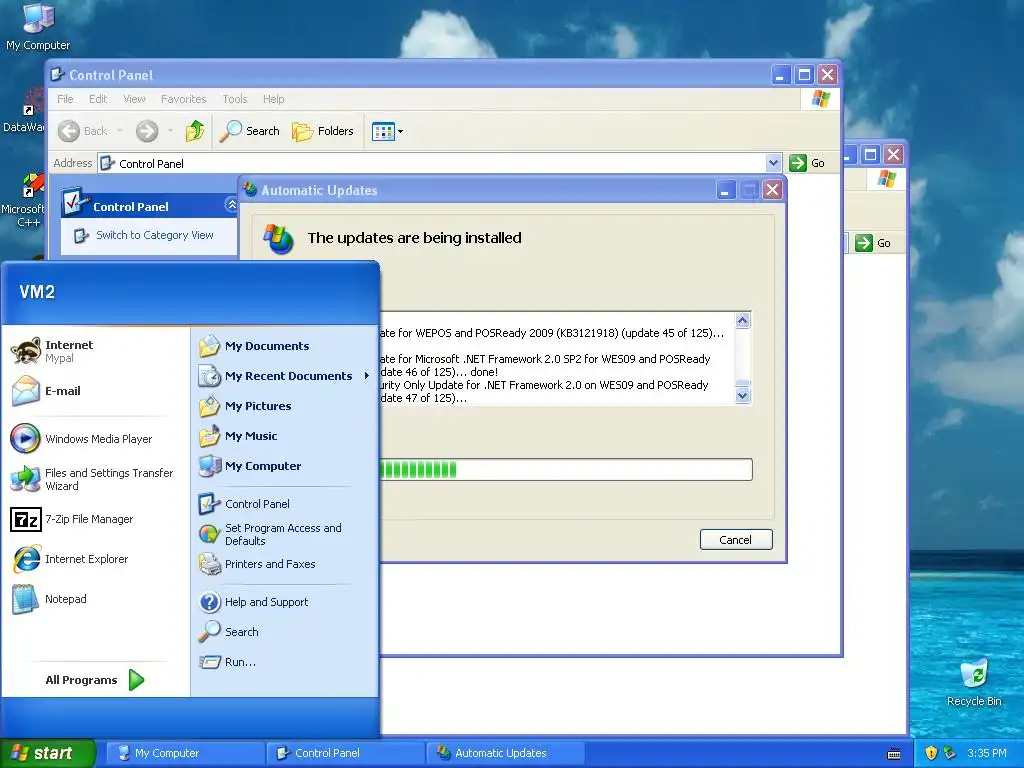
Task: Click Go button in the background window
Action: [873, 243]
